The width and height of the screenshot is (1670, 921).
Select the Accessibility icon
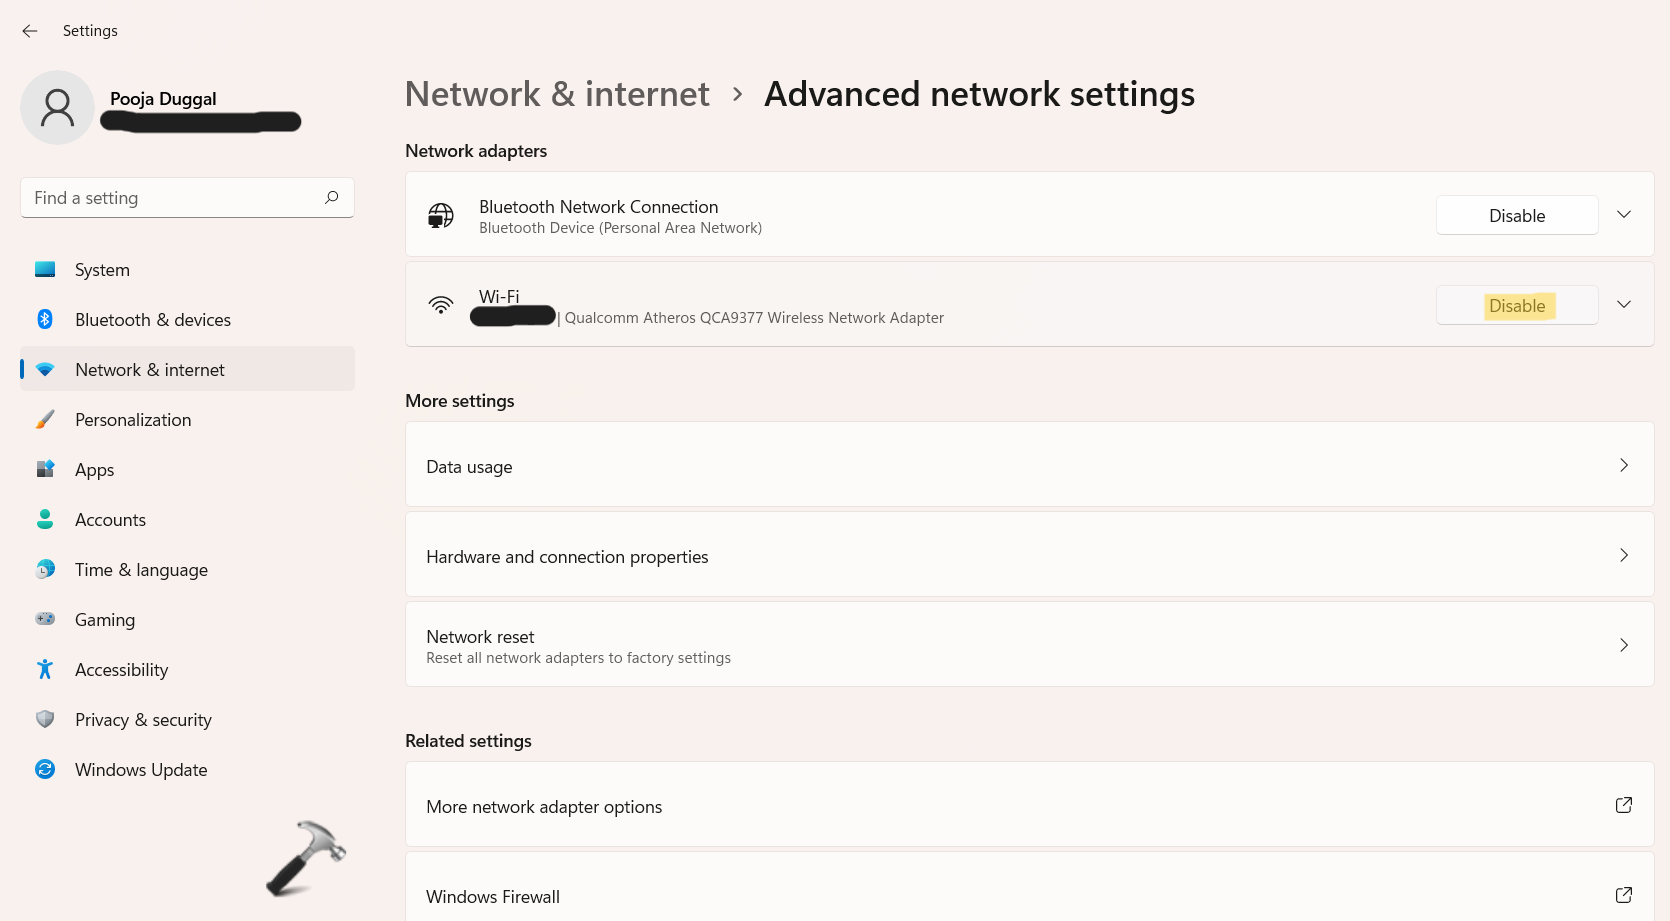pyautogui.click(x=45, y=669)
